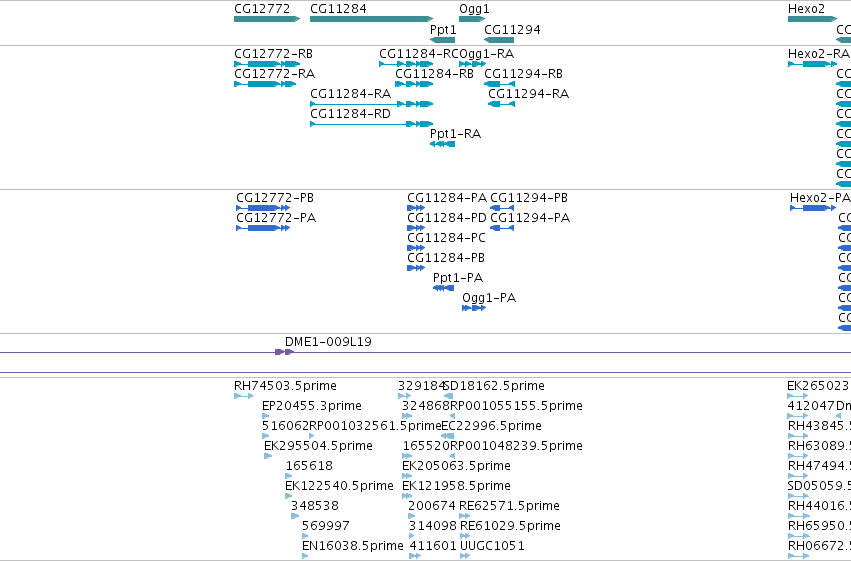The width and height of the screenshot is (851, 561).
Task: Click protein Hexo2-PA
Action: click(813, 208)
